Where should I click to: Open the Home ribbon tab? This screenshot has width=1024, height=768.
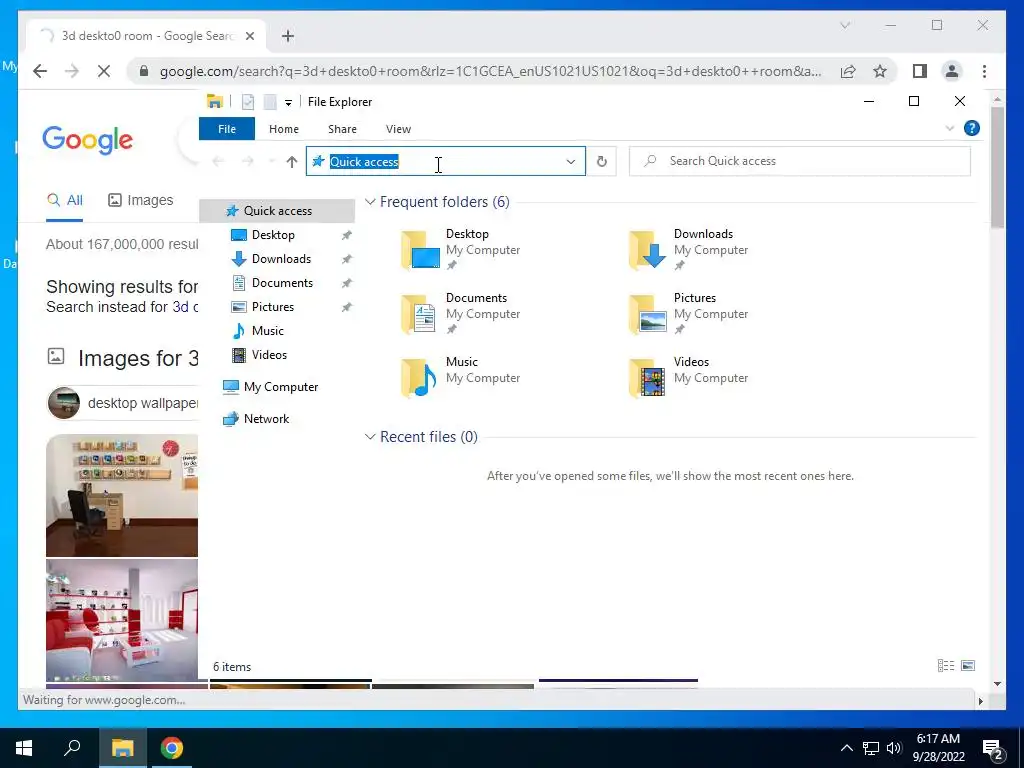(x=283, y=129)
